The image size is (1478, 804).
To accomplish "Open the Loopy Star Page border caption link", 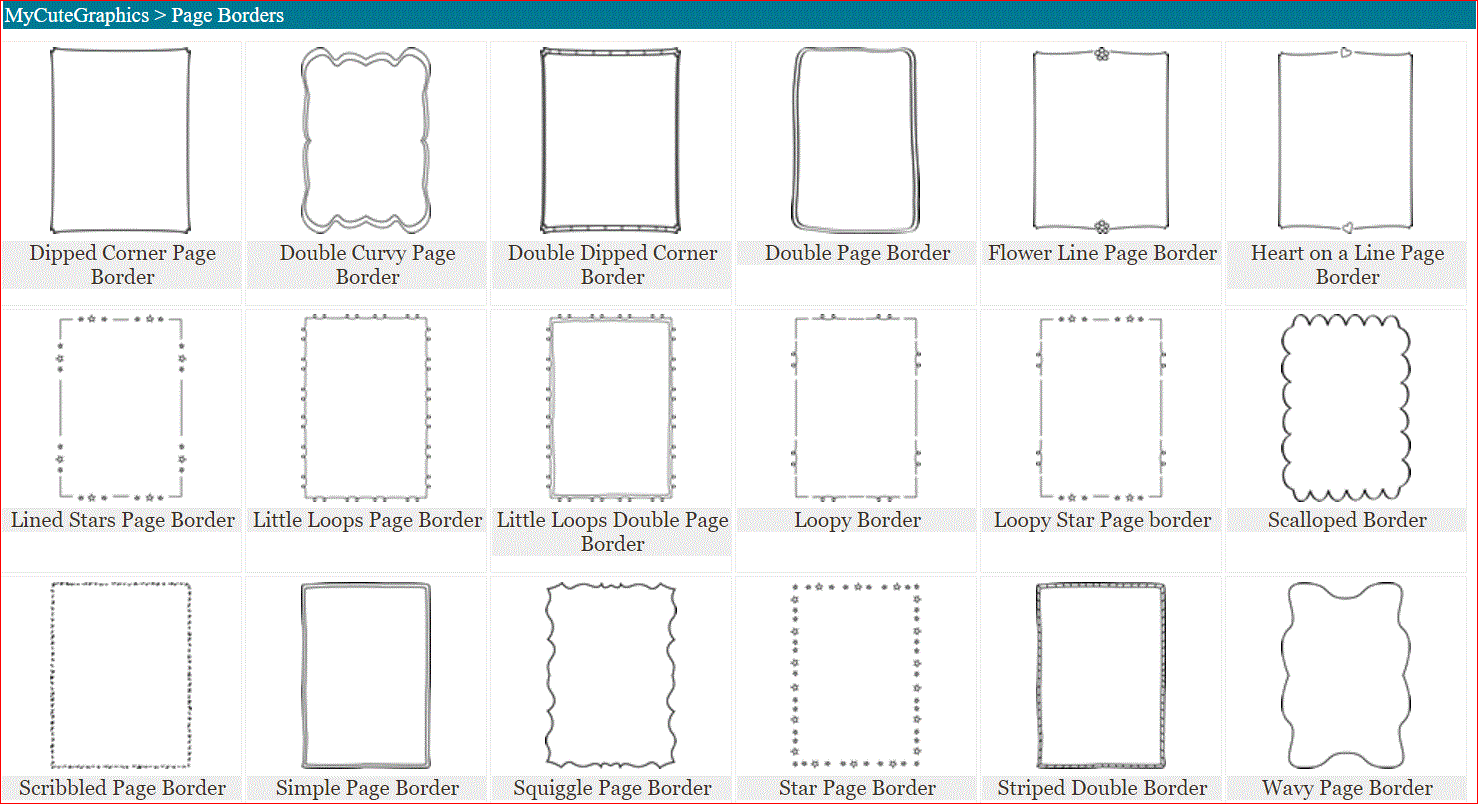I will (1102, 520).
